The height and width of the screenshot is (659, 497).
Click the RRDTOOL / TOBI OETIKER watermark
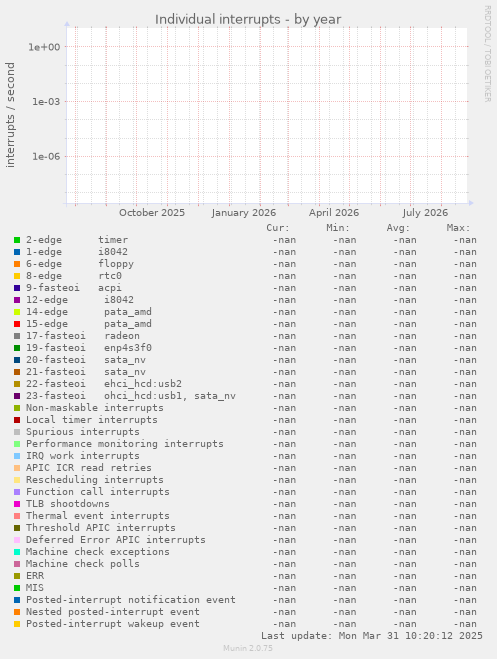coord(487,53)
